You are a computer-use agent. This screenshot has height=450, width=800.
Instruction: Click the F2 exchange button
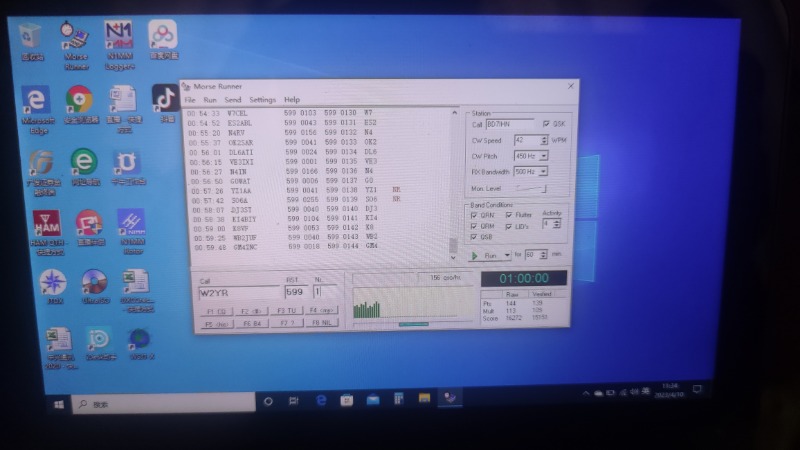pyautogui.click(x=252, y=311)
